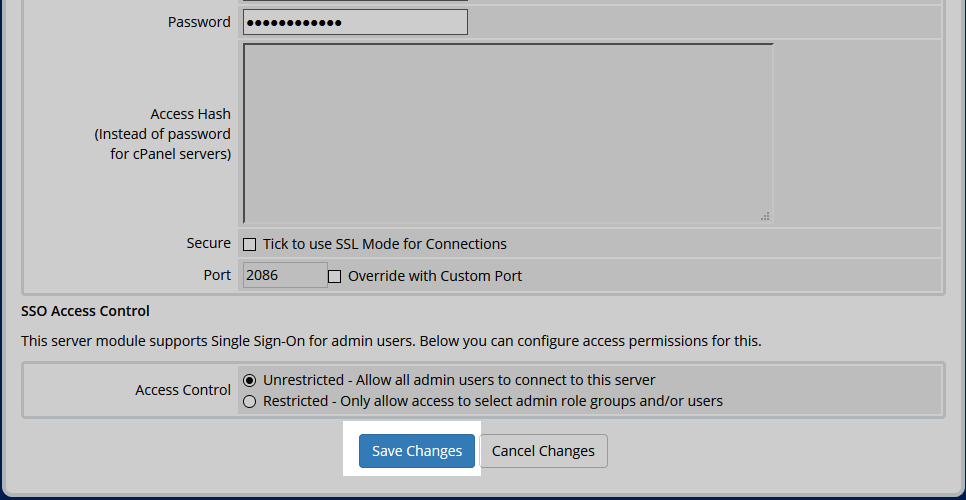The image size is (966, 500).
Task: Click 'Unrestricted - Allow all admin users' text
Action: tap(459, 380)
